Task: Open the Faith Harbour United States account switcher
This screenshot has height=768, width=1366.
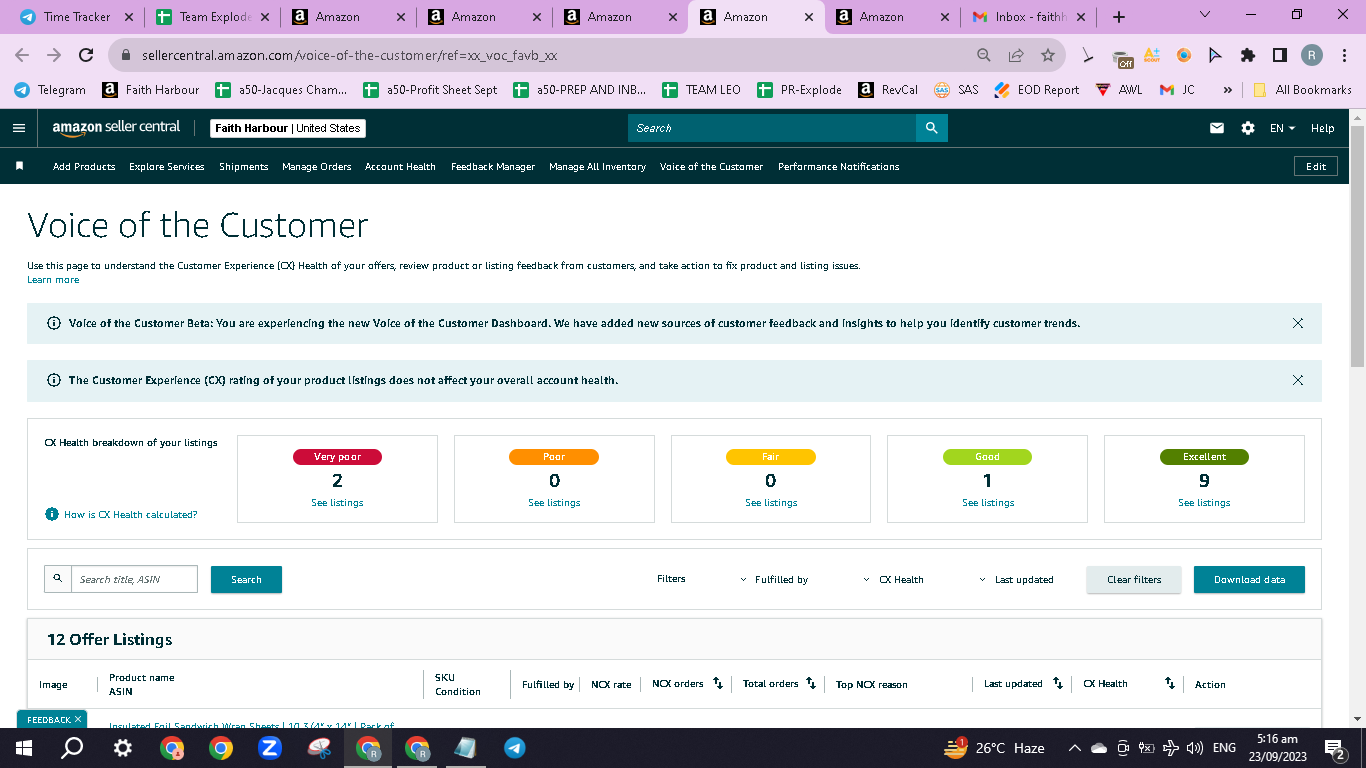Action: 288,128
